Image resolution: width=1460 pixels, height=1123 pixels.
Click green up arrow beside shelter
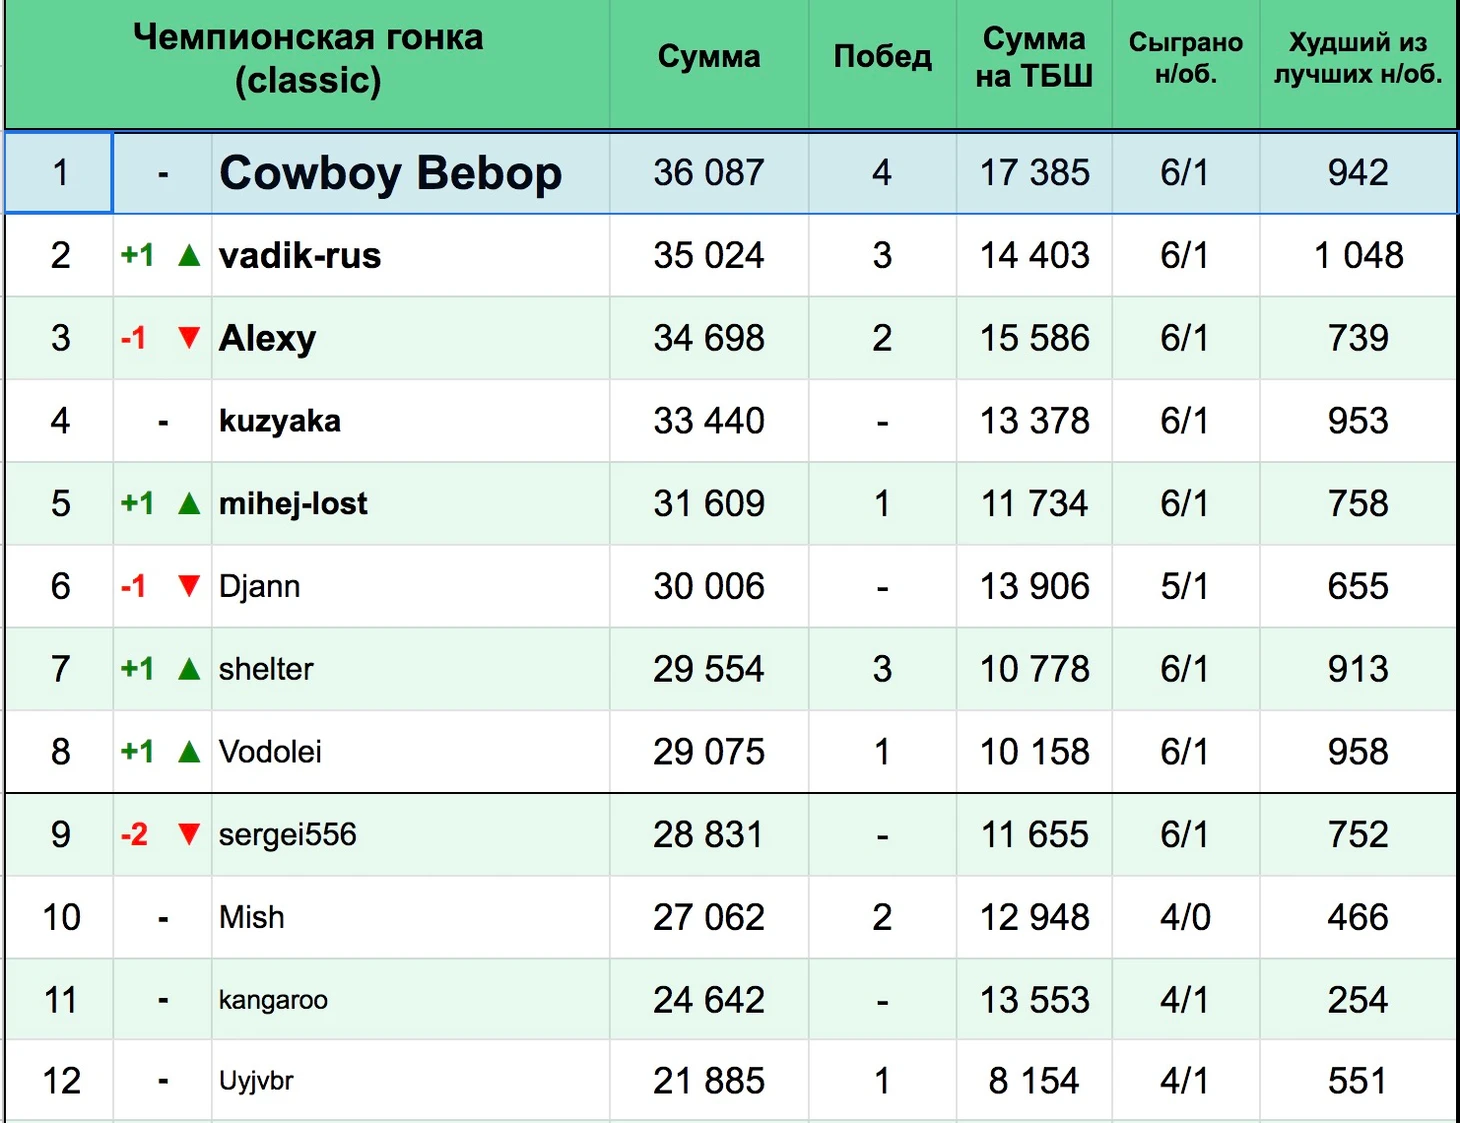click(189, 670)
